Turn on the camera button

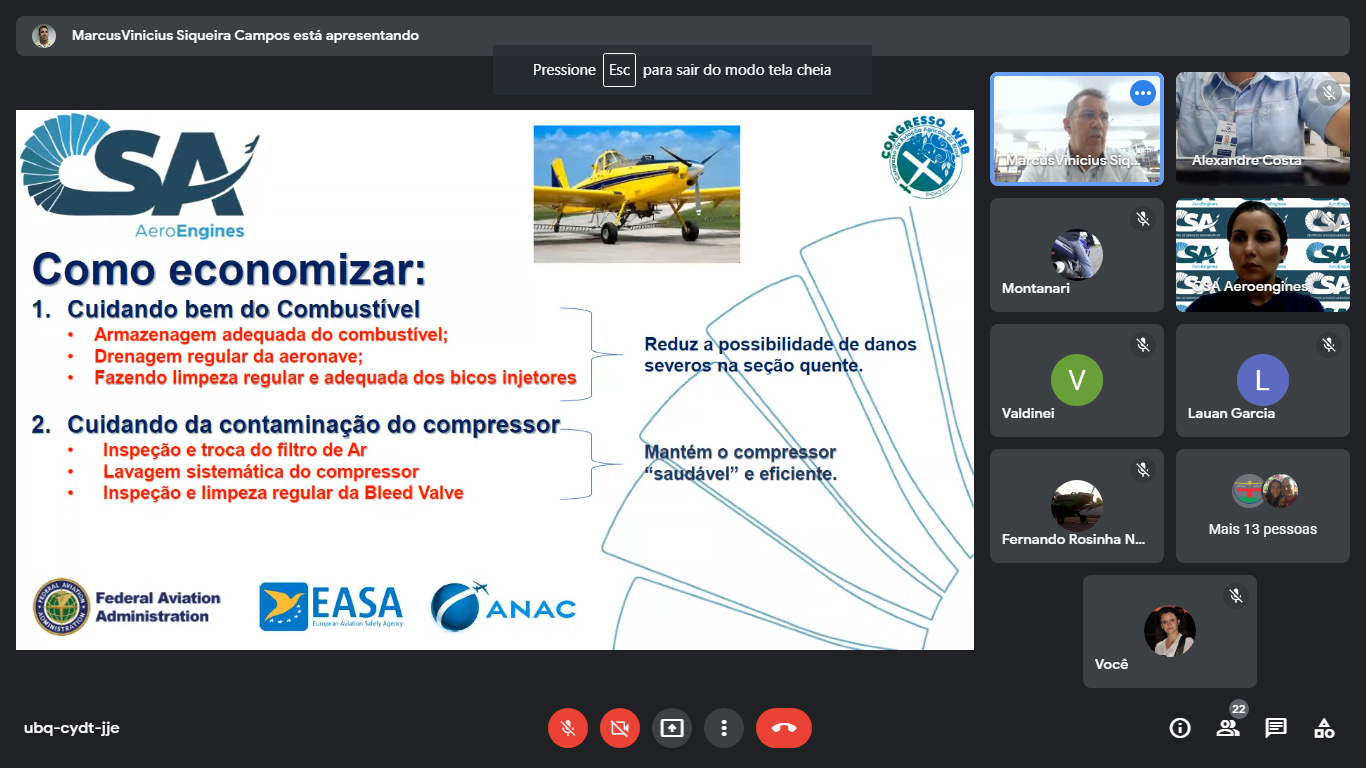coord(620,728)
